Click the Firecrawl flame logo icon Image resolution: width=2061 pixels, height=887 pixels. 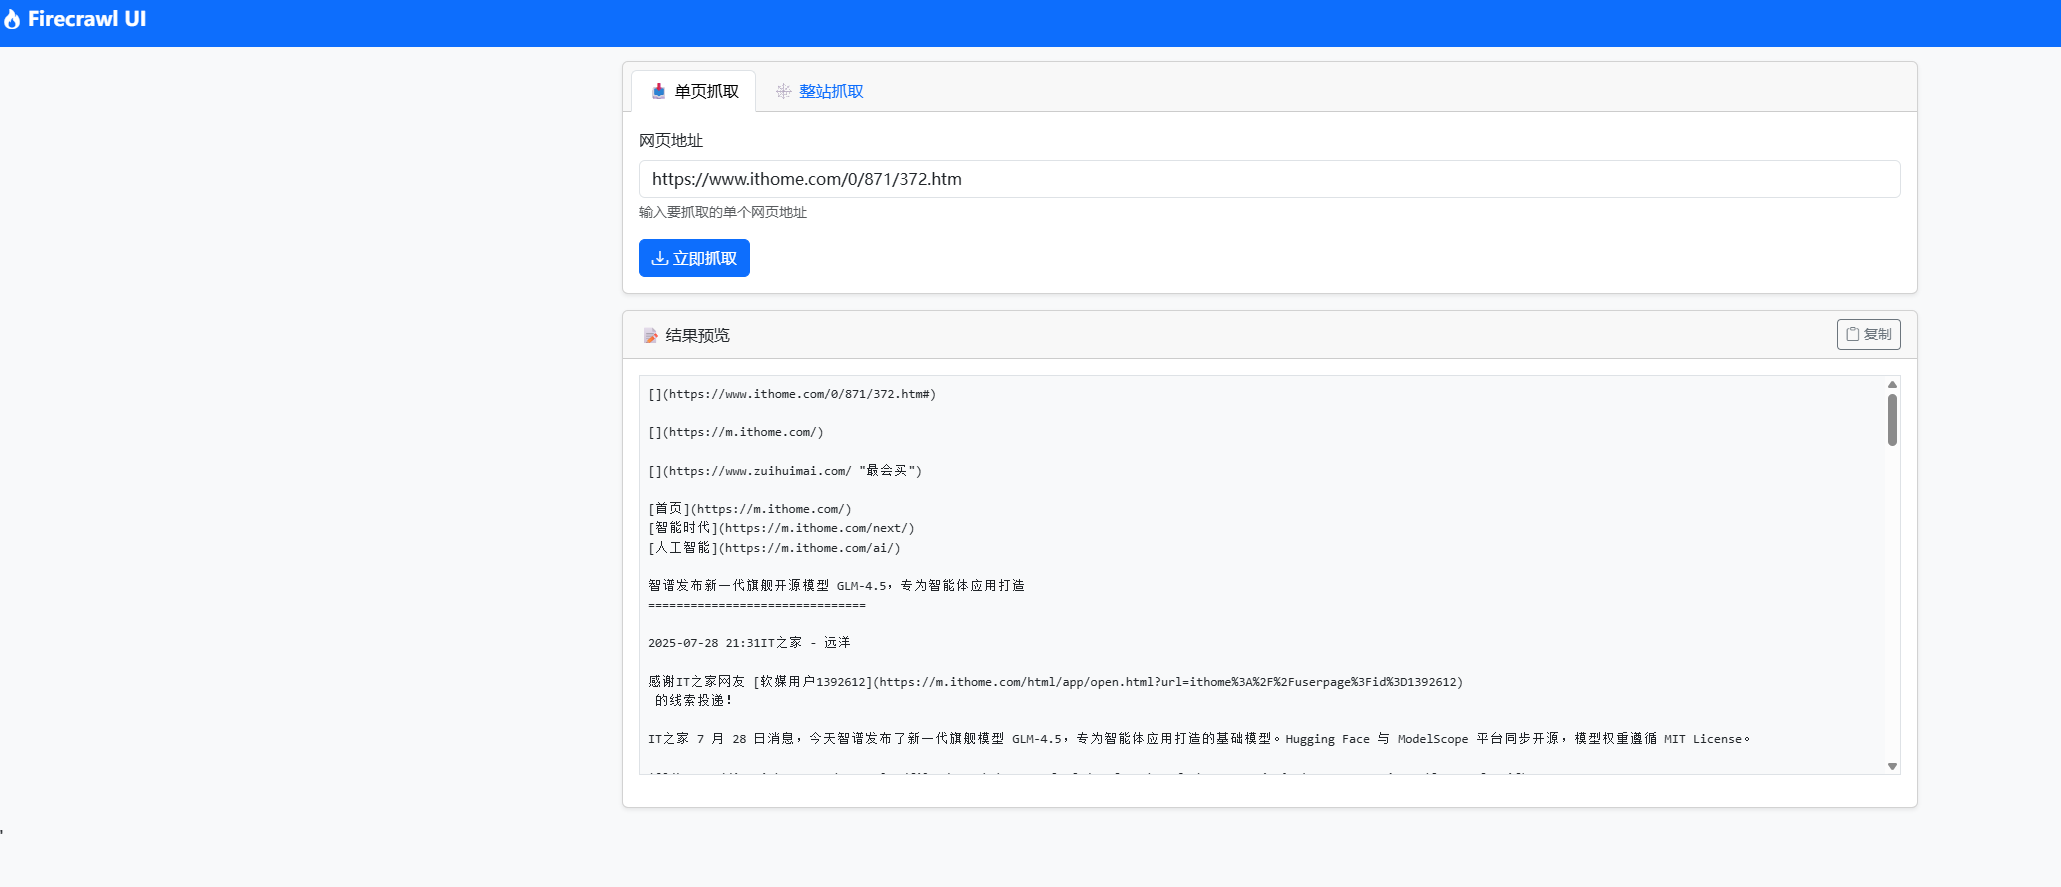tap(12, 19)
